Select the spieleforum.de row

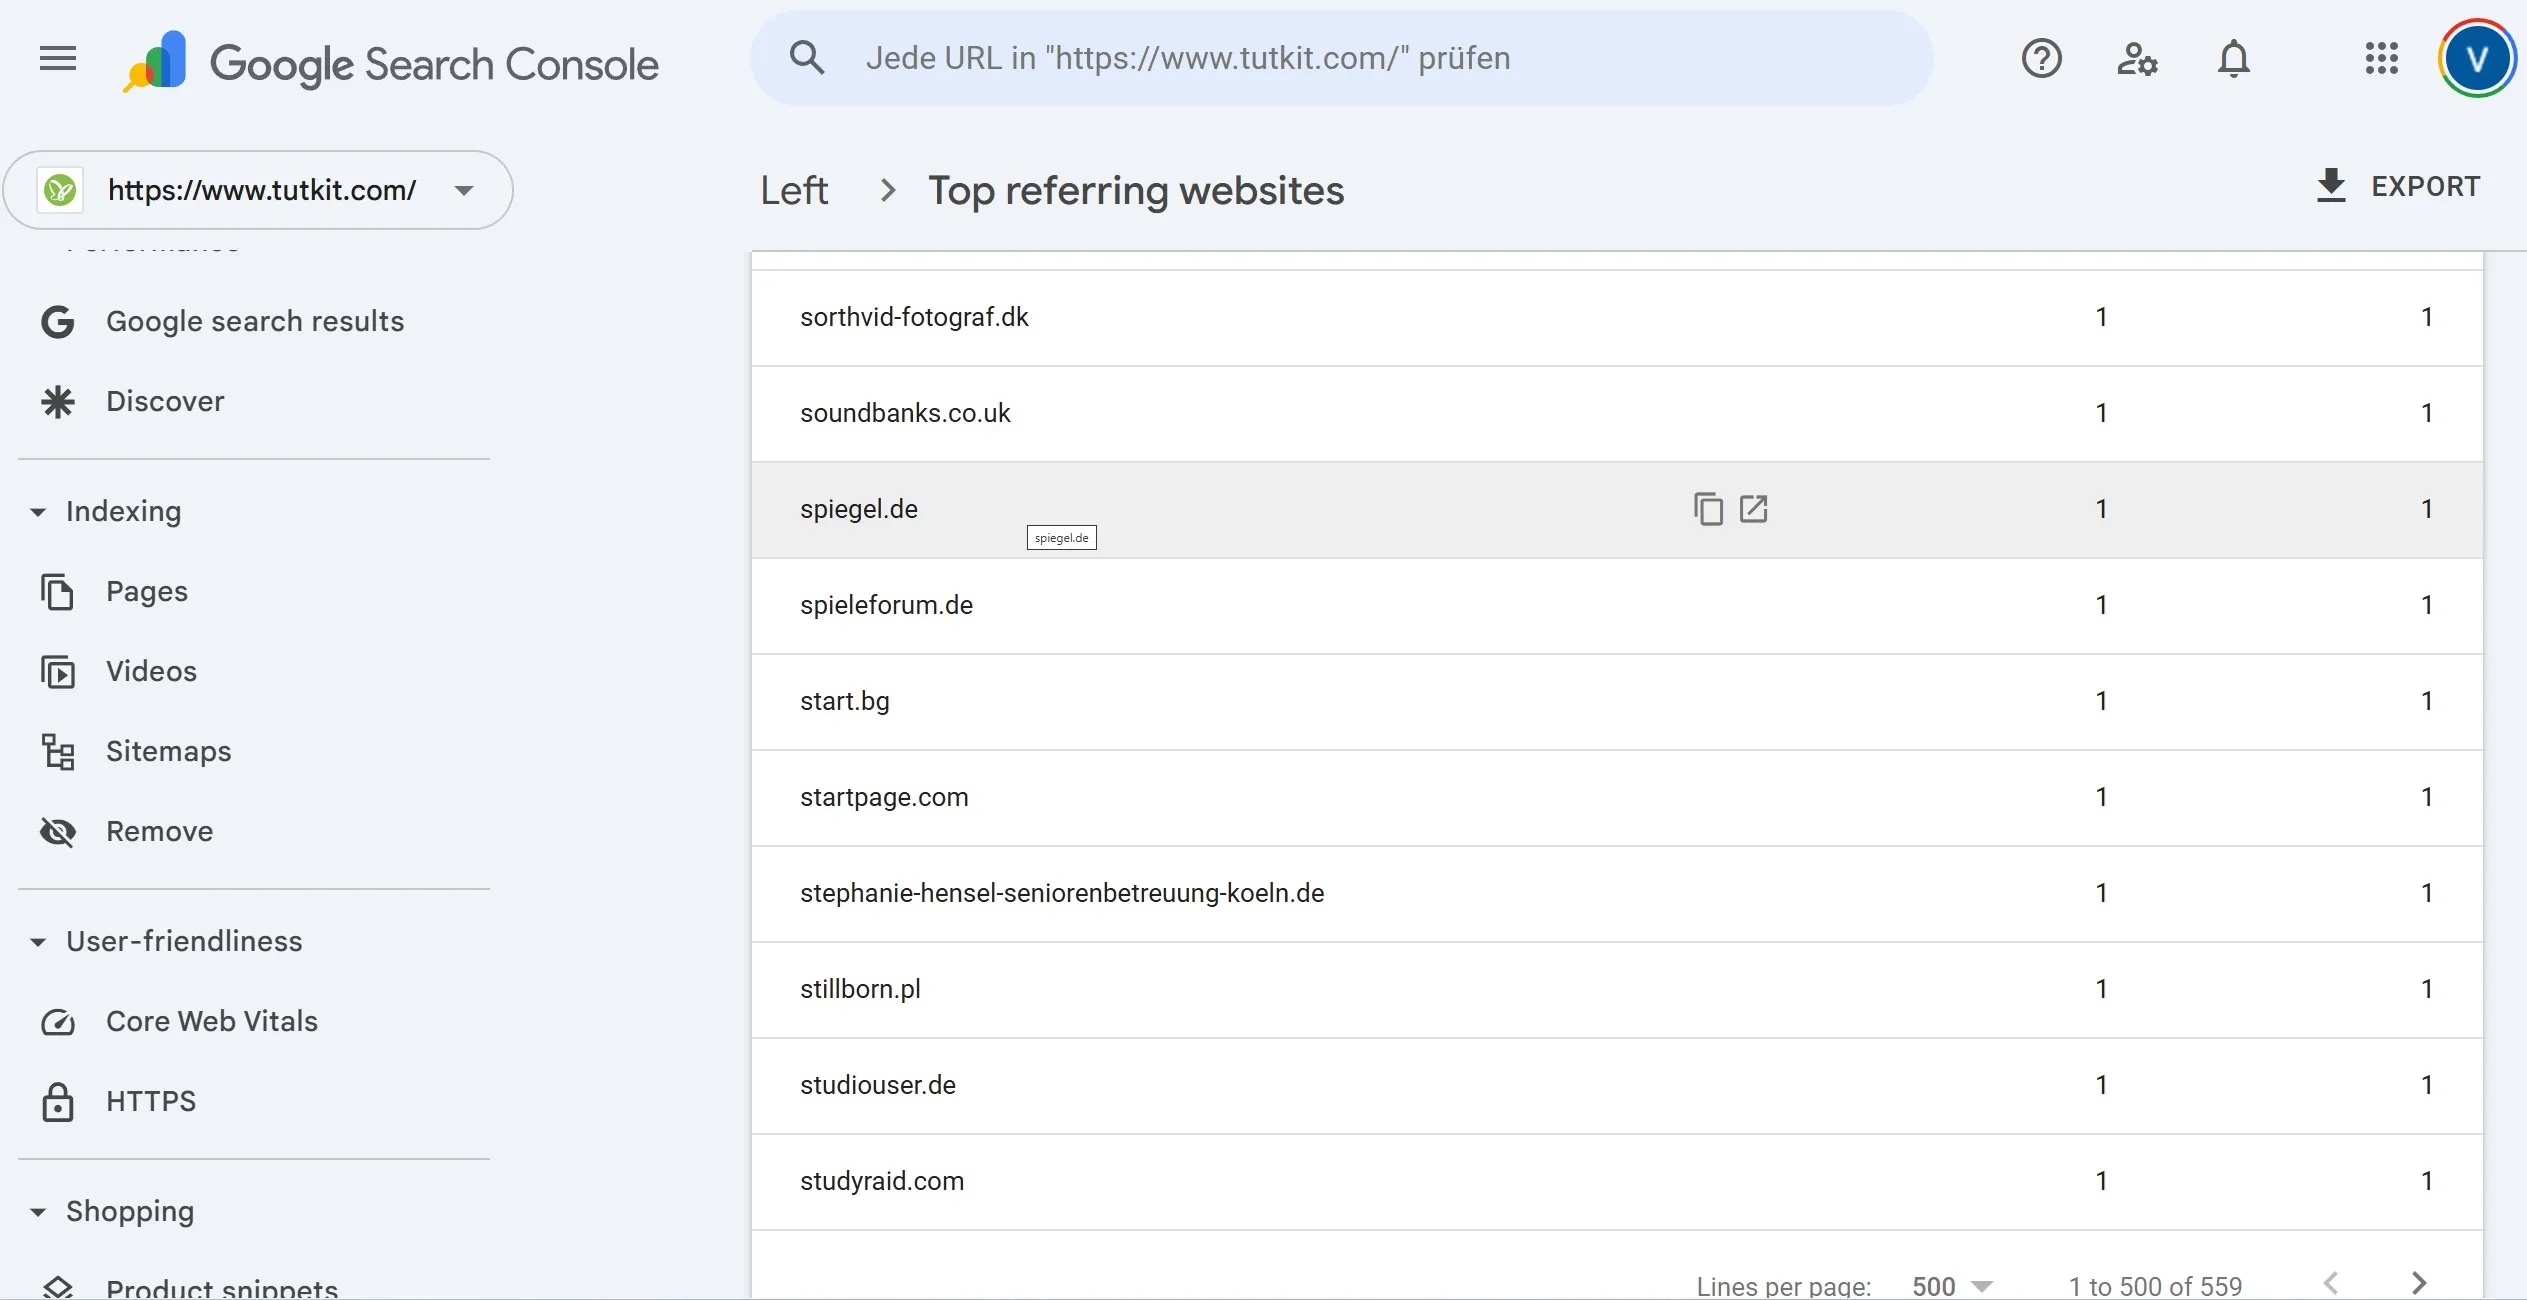click(1617, 605)
